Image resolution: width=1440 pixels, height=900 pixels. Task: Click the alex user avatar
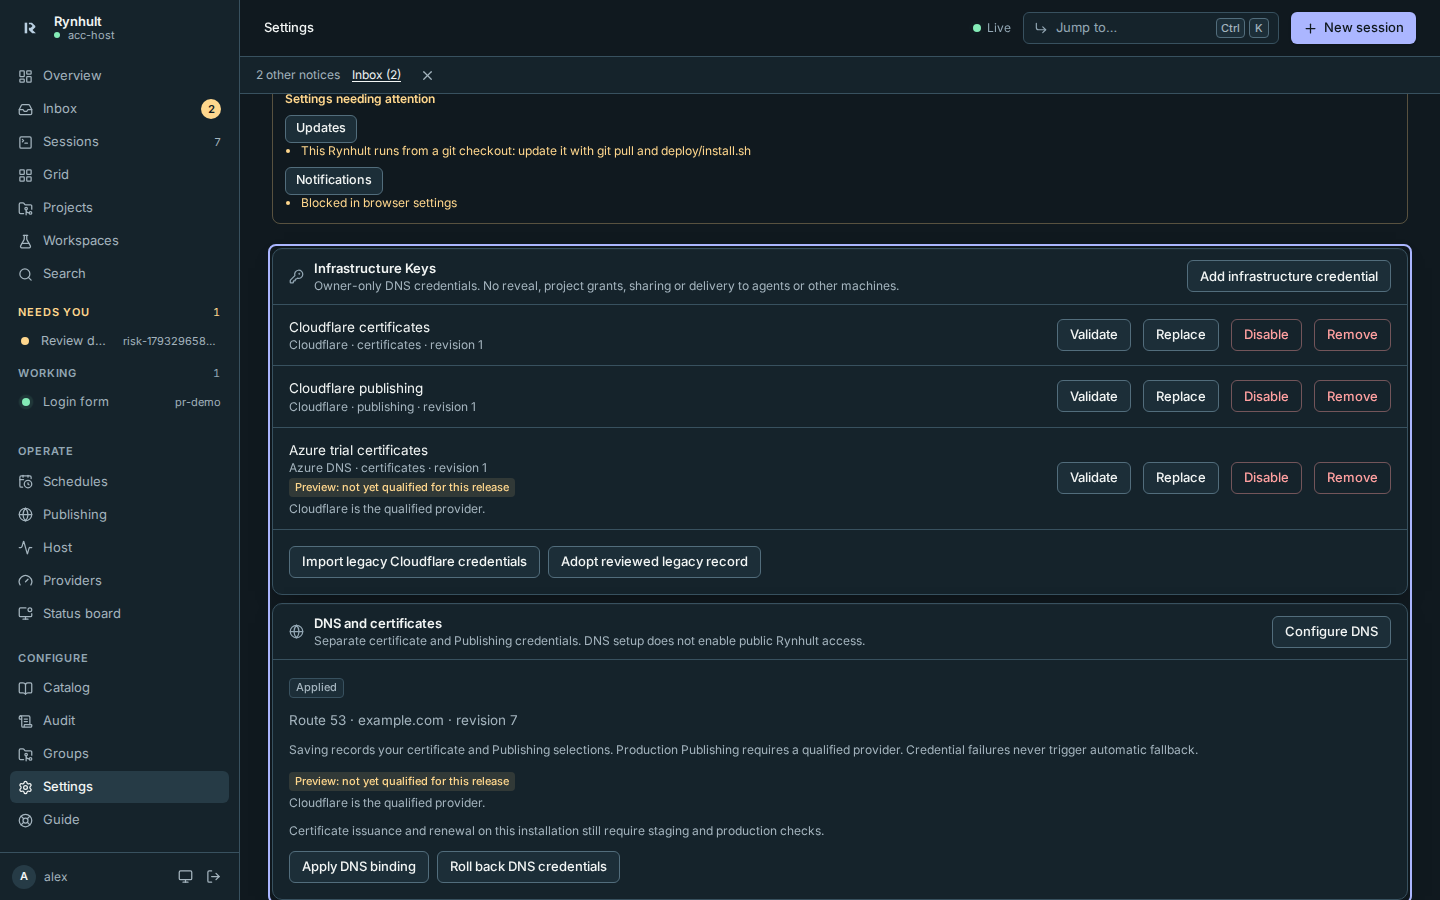click(24, 877)
